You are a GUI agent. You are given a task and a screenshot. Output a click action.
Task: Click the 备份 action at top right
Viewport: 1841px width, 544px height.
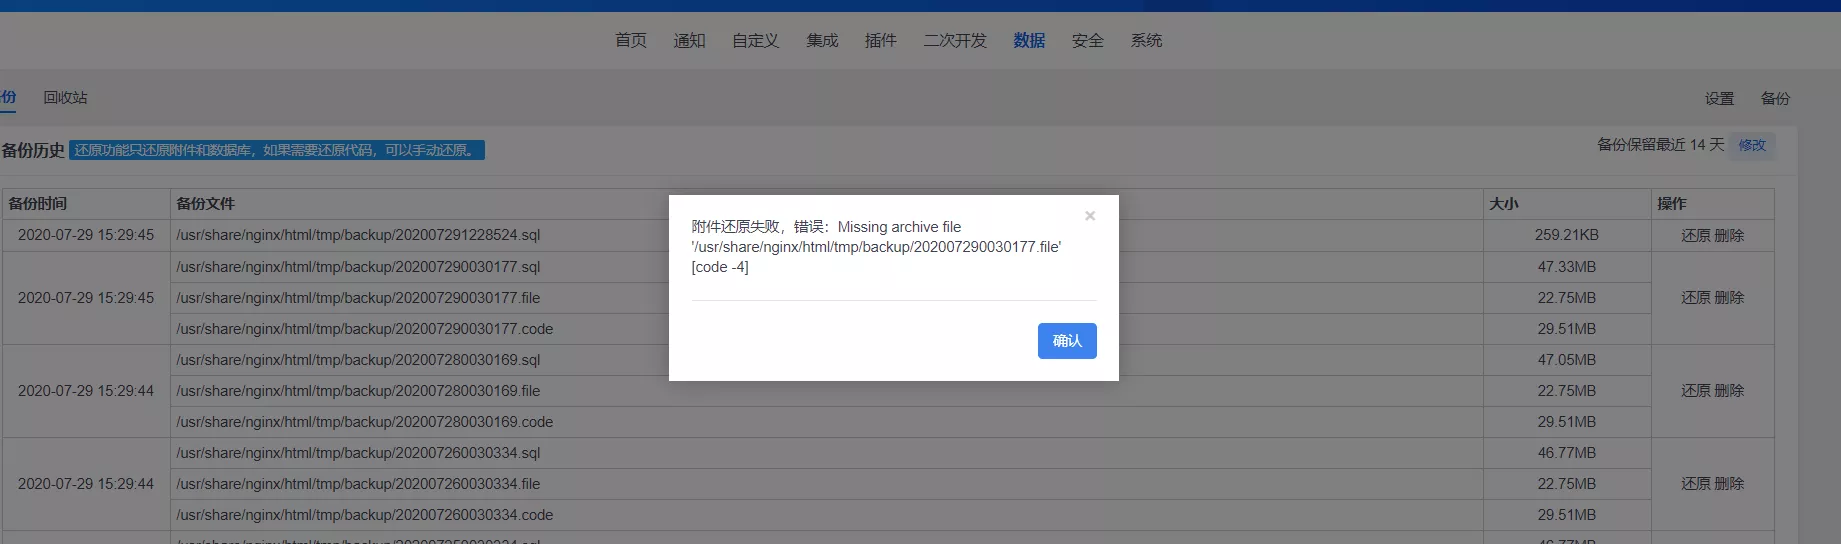1776,98
